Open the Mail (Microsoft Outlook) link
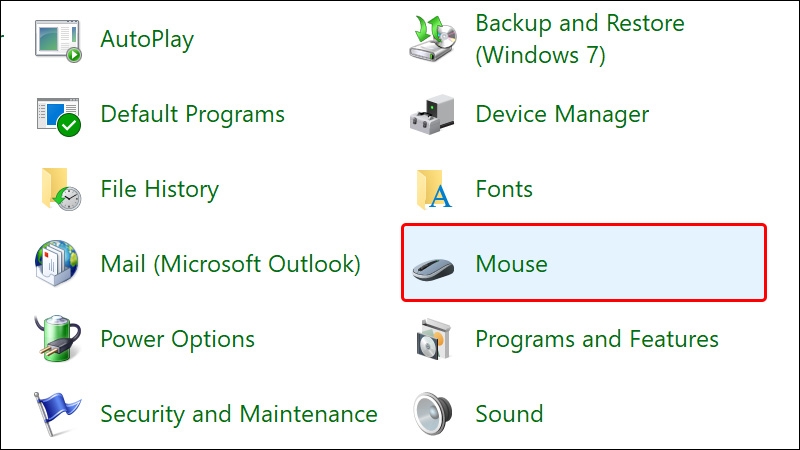Screen dimensions: 800x450 (230, 264)
